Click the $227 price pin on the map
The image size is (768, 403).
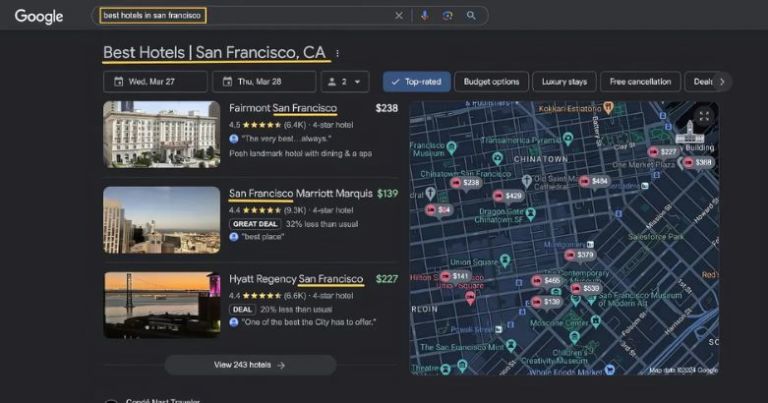pos(663,152)
